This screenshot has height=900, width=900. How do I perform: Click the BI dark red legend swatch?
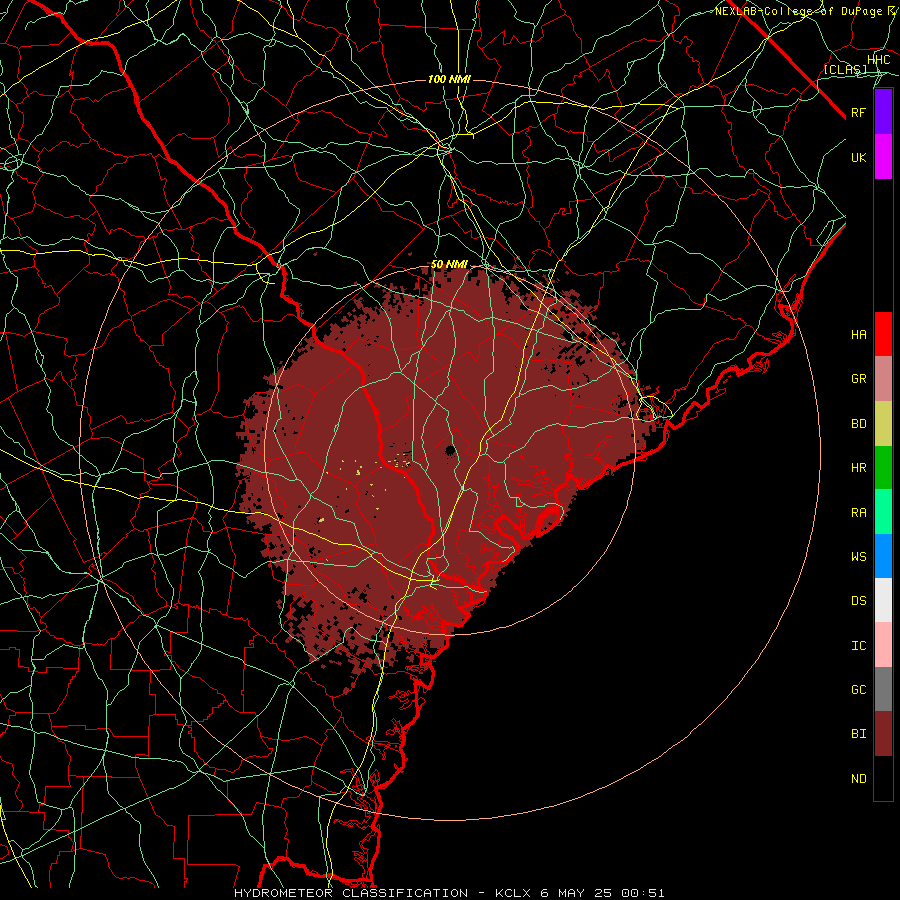(x=883, y=734)
